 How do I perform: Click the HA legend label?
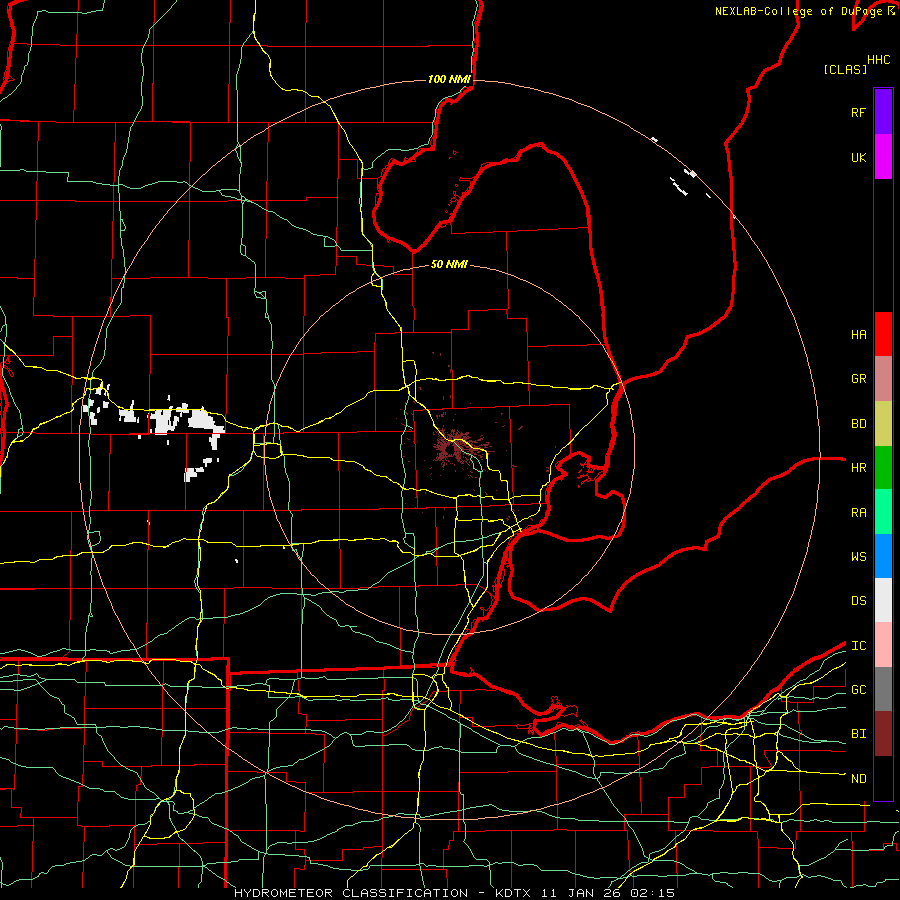point(858,335)
